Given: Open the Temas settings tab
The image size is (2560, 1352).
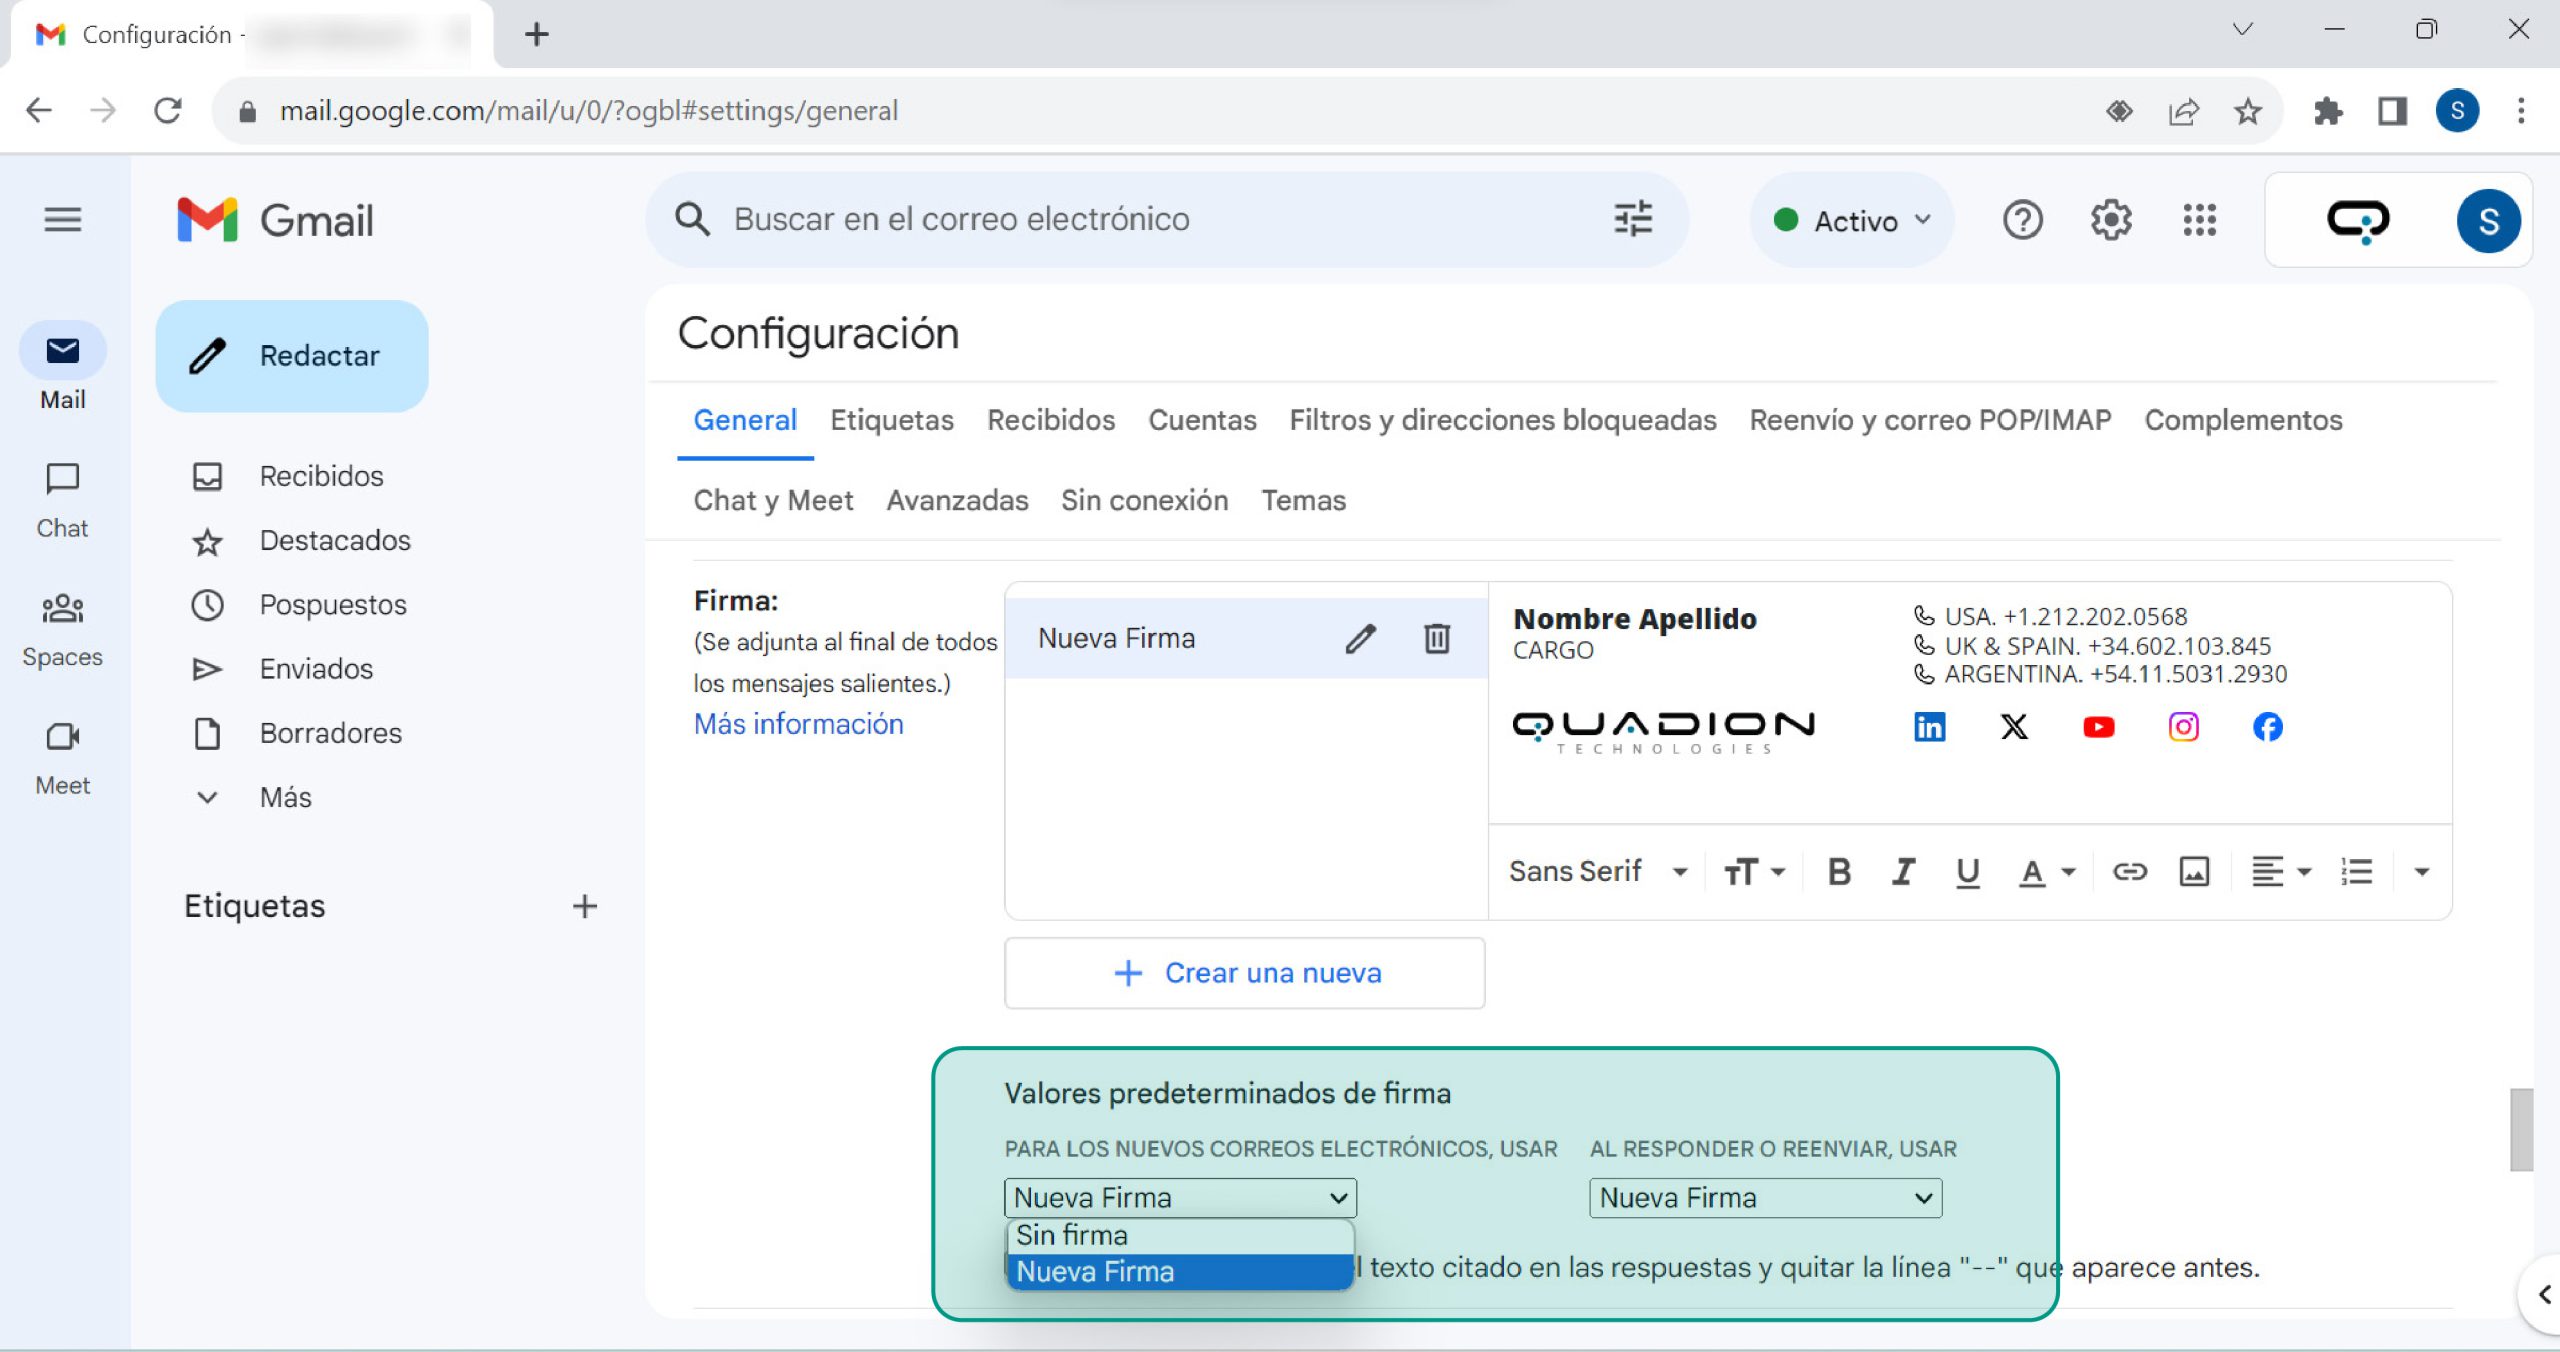Looking at the screenshot, I should point(1303,500).
